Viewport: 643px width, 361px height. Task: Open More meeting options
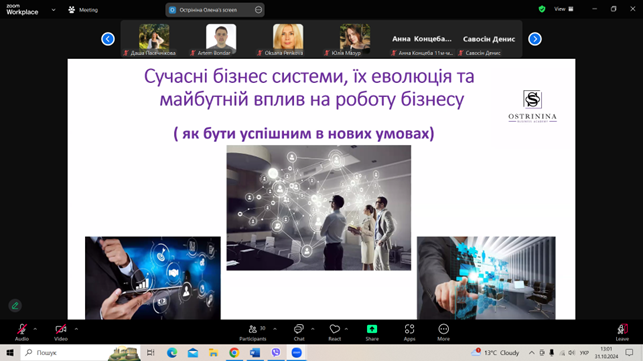[x=443, y=332]
